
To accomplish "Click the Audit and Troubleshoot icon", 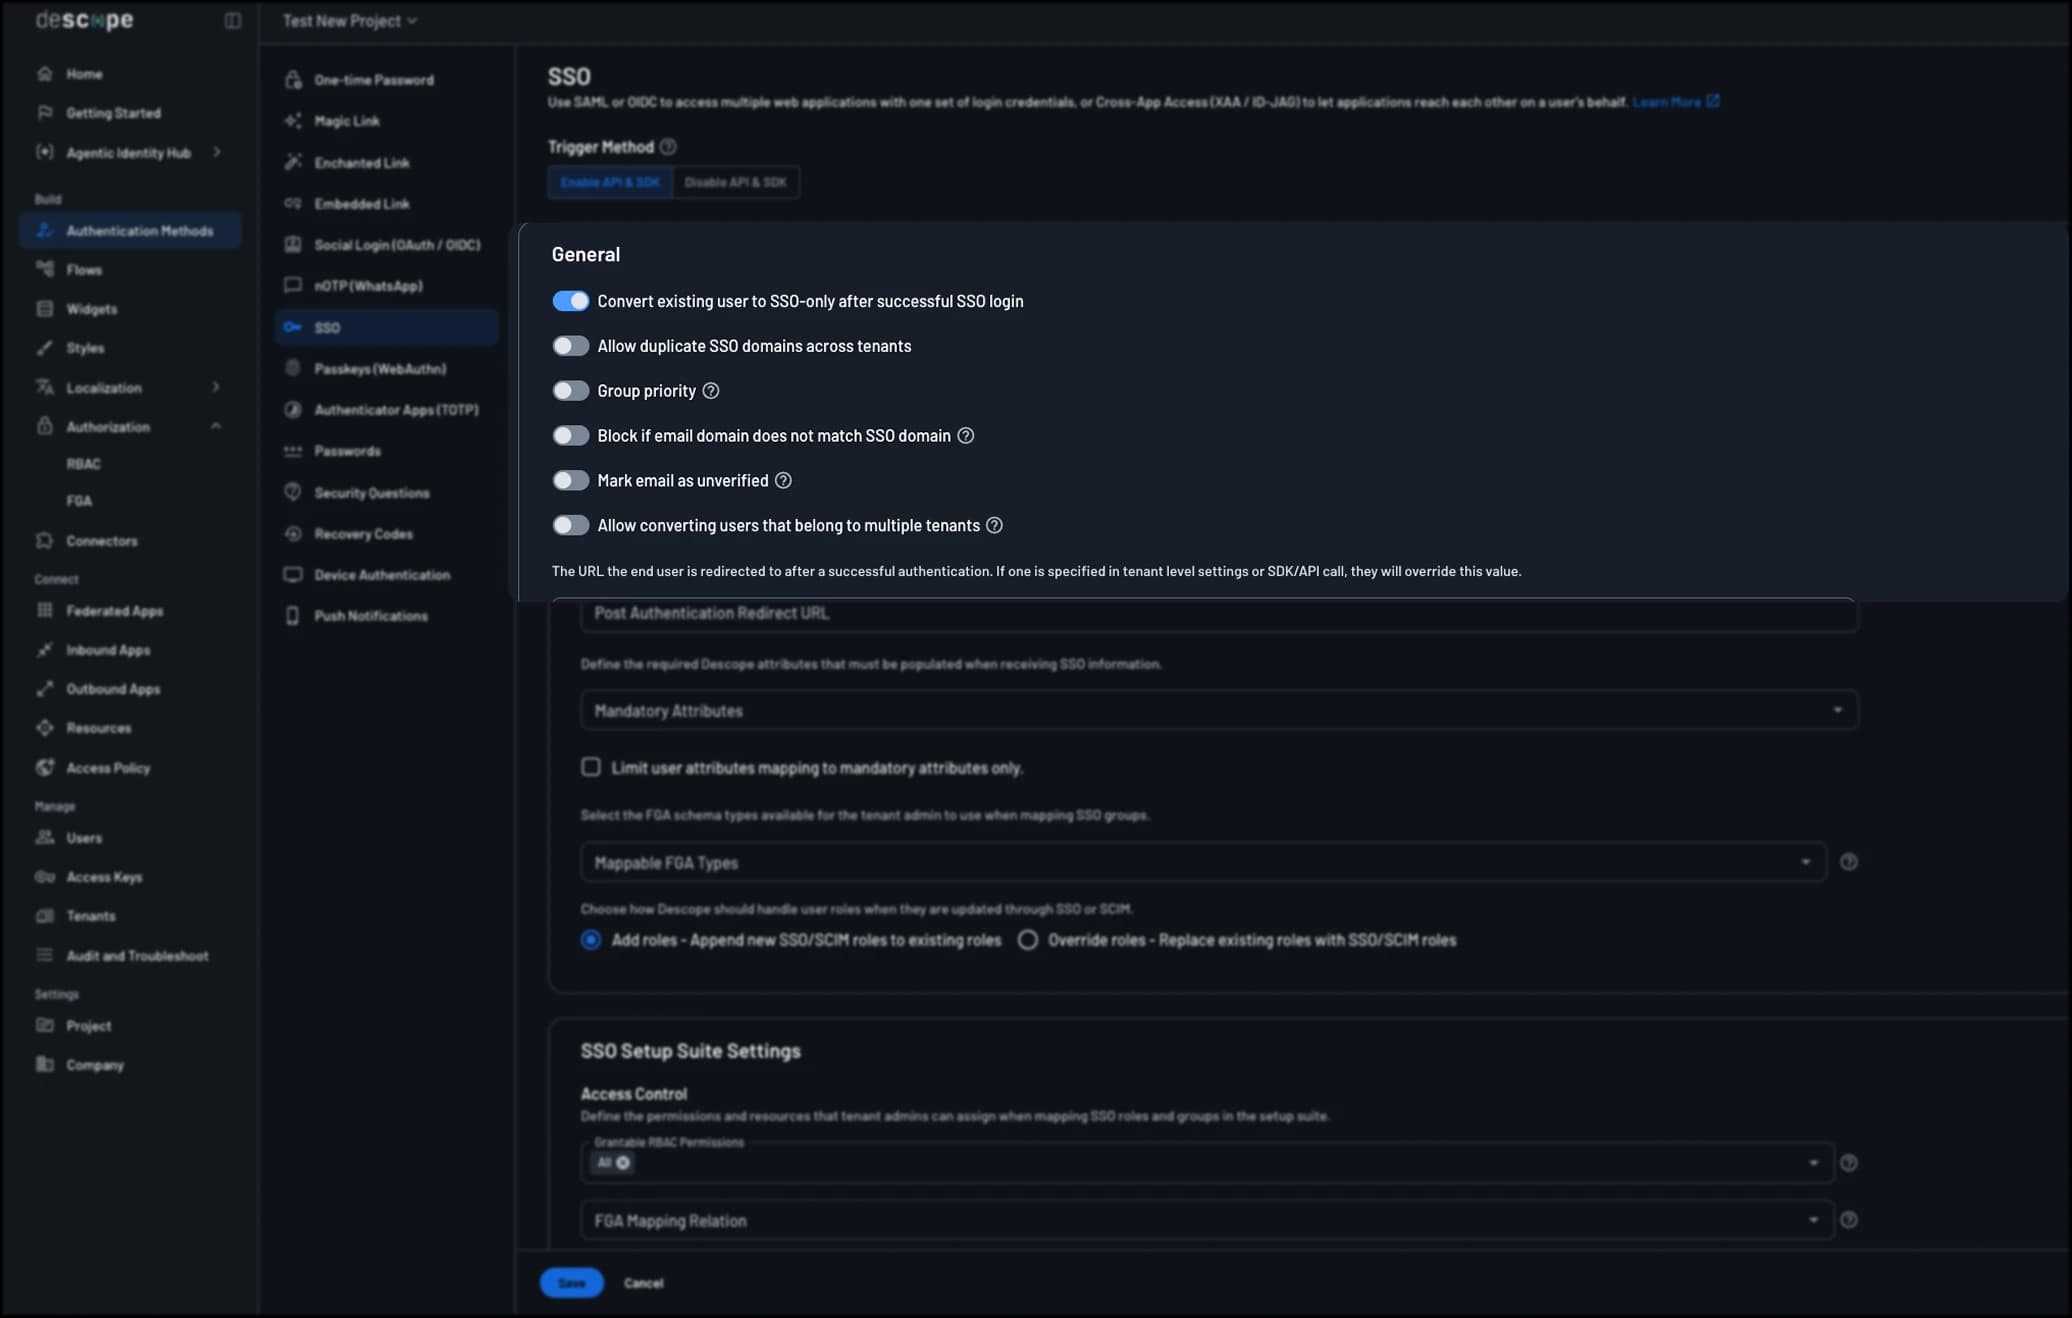I will 44,955.
